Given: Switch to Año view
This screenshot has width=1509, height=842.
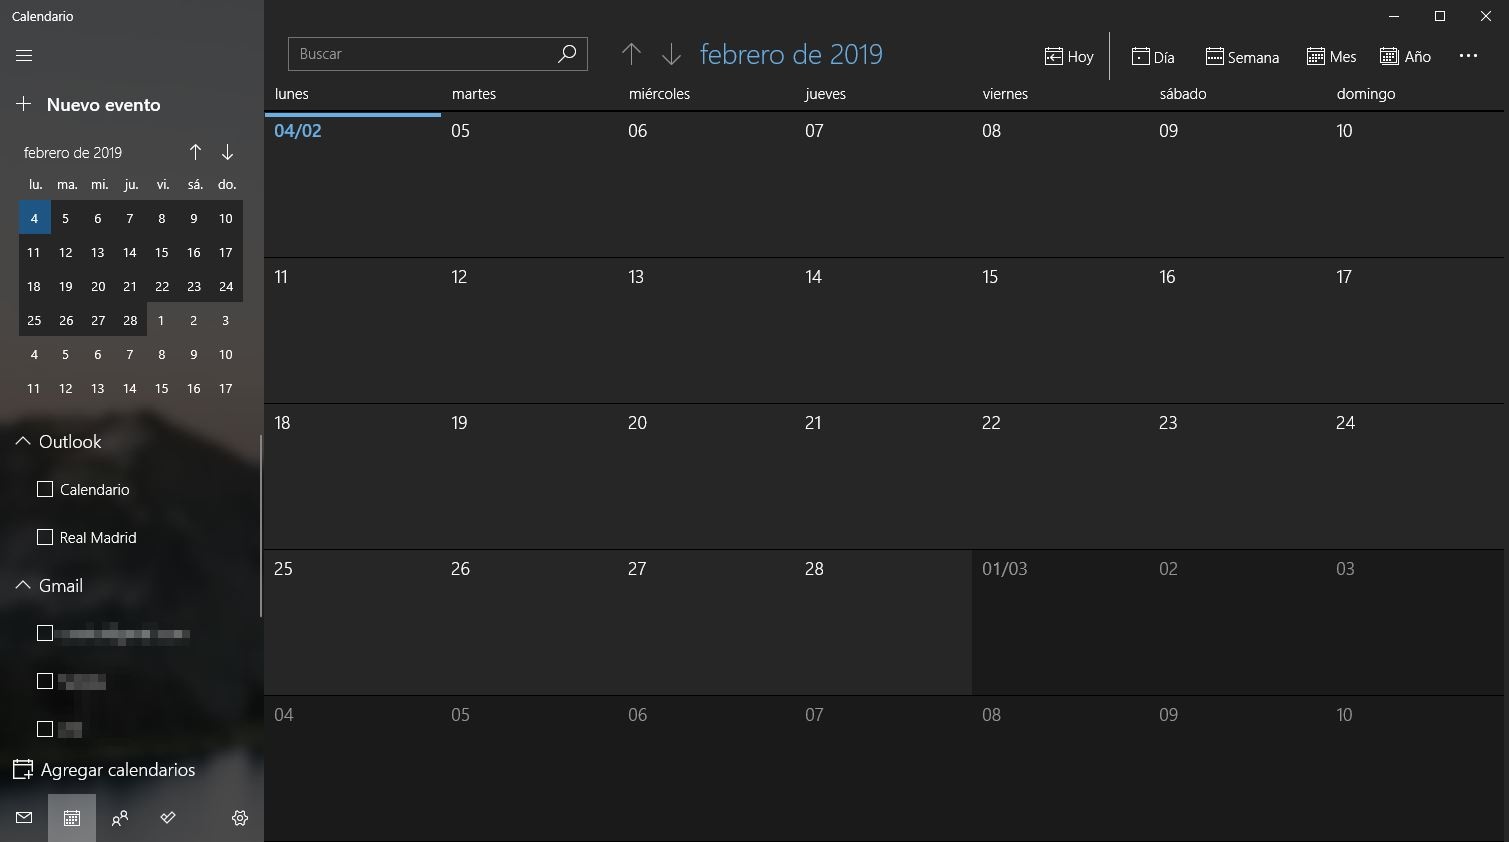Looking at the screenshot, I should tap(1405, 57).
